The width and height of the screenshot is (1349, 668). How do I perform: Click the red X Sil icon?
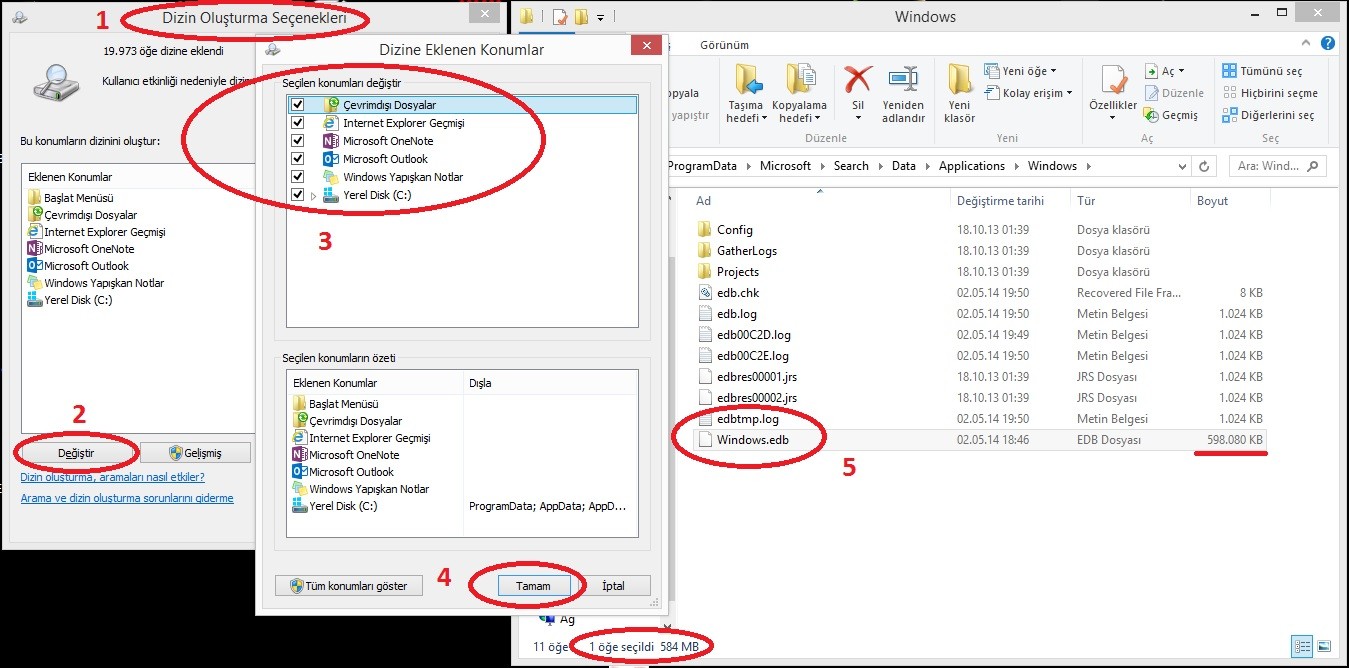pos(857,79)
